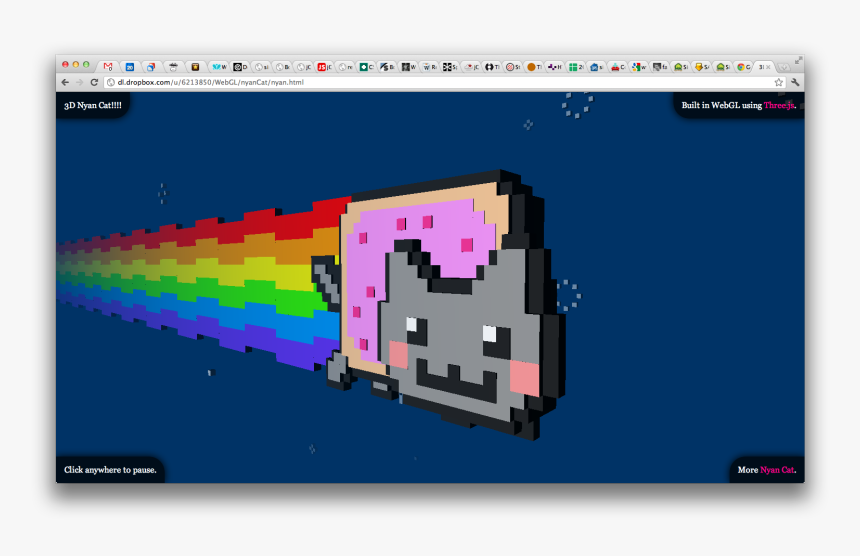The image size is (860, 556).
Task: Switch to the blue calendar tab
Action: pos(130,67)
